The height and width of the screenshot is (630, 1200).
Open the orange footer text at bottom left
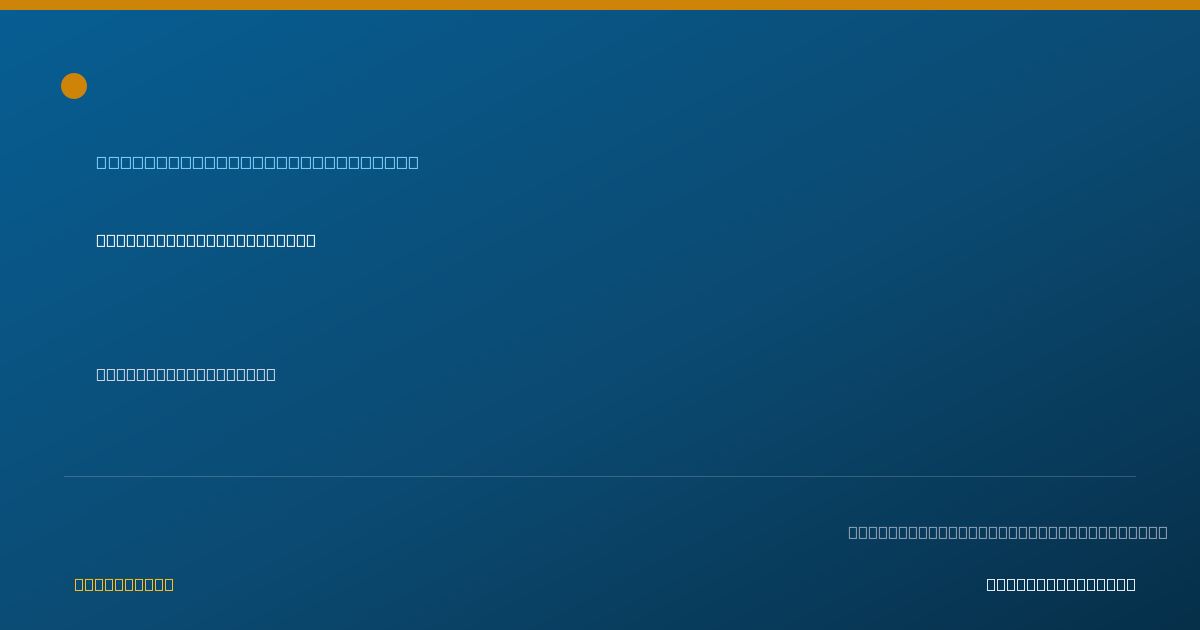pyautogui.click(x=124, y=584)
